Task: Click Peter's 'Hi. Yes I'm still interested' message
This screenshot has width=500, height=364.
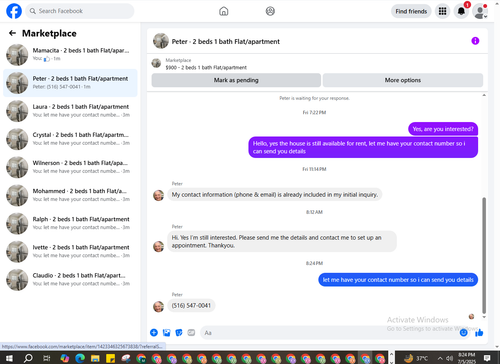Action: click(x=282, y=241)
